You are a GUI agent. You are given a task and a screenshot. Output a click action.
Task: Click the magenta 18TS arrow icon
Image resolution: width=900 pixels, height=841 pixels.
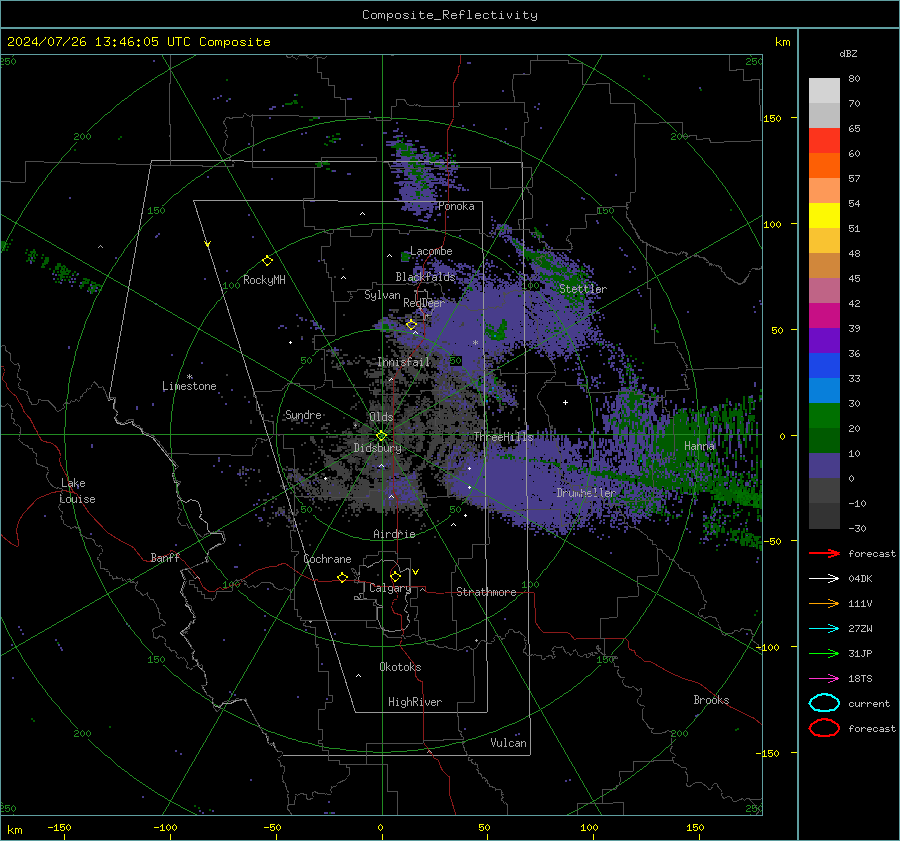click(824, 679)
